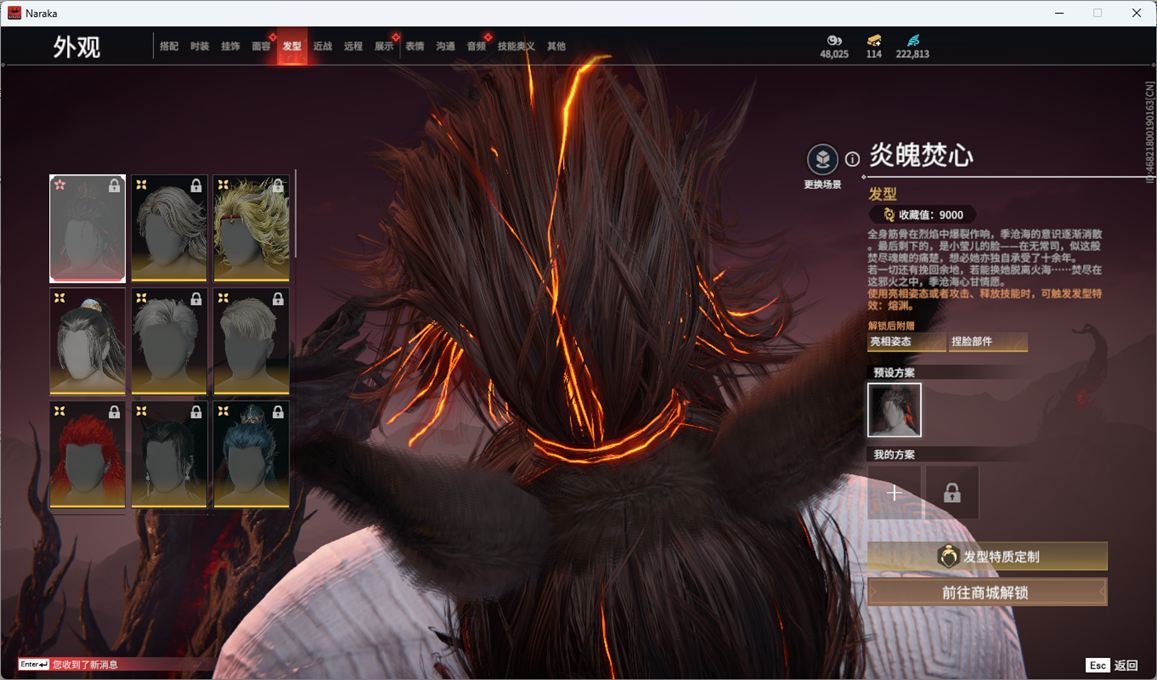Click the Esc 返回 back button

(1113, 665)
